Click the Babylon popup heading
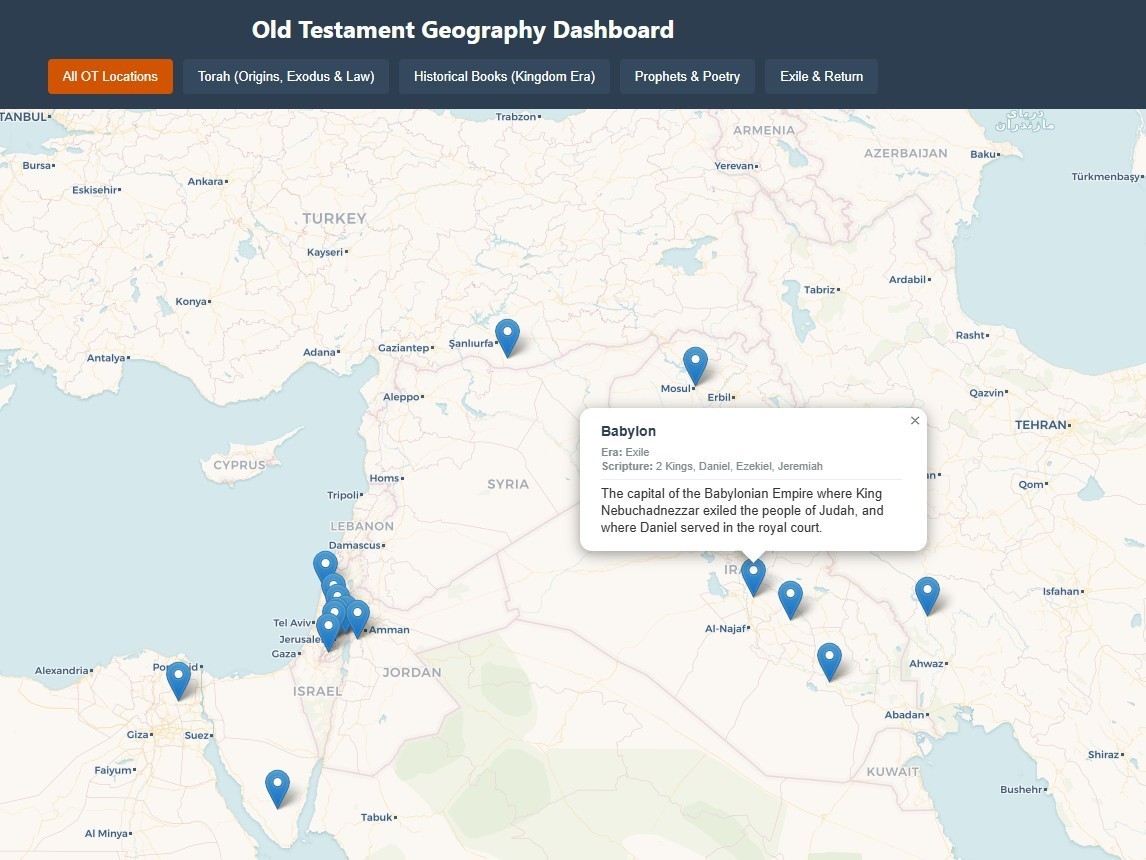The image size is (1146, 860). point(629,431)
